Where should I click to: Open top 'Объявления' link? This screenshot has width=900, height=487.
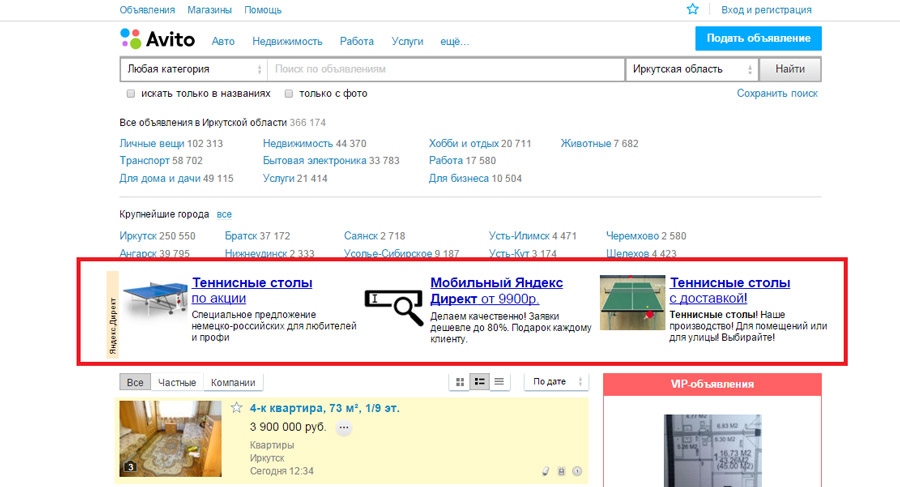coord(147,10)
